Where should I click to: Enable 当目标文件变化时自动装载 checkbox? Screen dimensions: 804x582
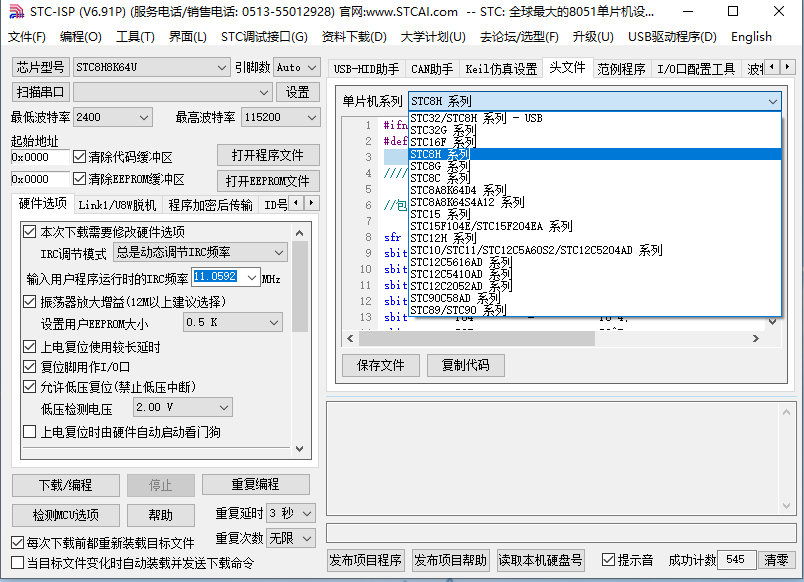tap(17, 563)
